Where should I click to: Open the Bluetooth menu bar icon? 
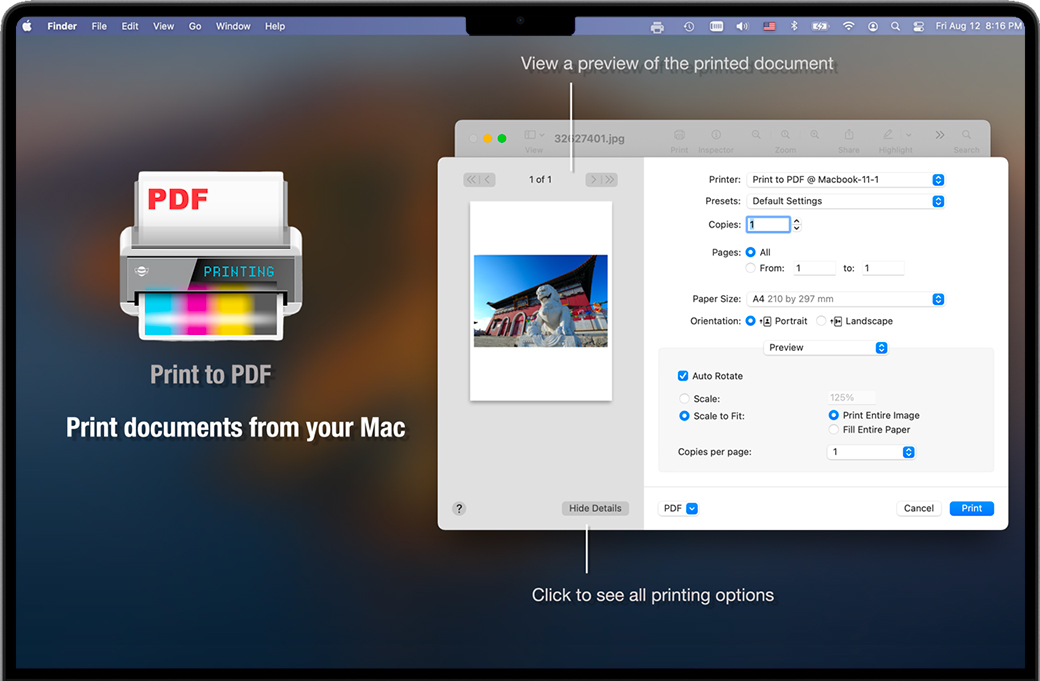(x=794, y=26)
